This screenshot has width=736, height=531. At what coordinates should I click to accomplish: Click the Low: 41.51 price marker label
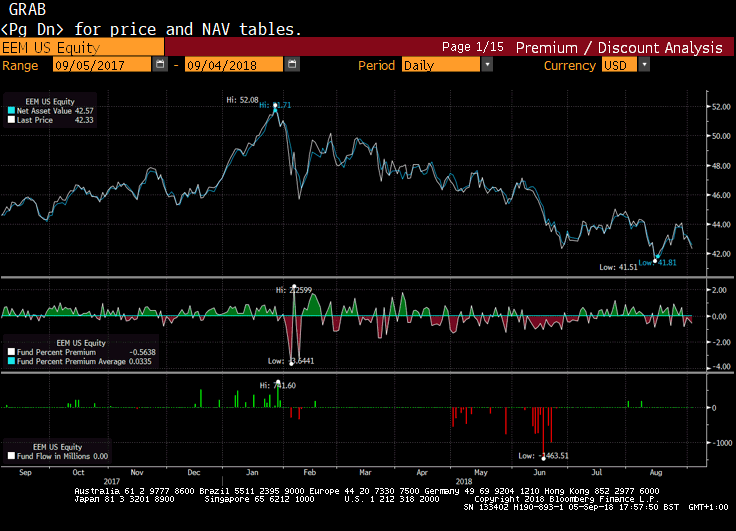coord(618,267)
